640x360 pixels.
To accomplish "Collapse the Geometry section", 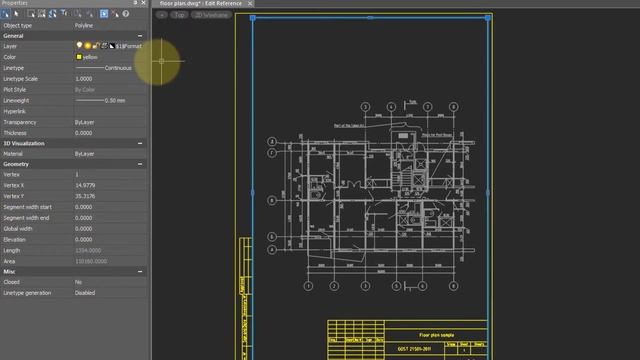I will (x=140, y=164).
